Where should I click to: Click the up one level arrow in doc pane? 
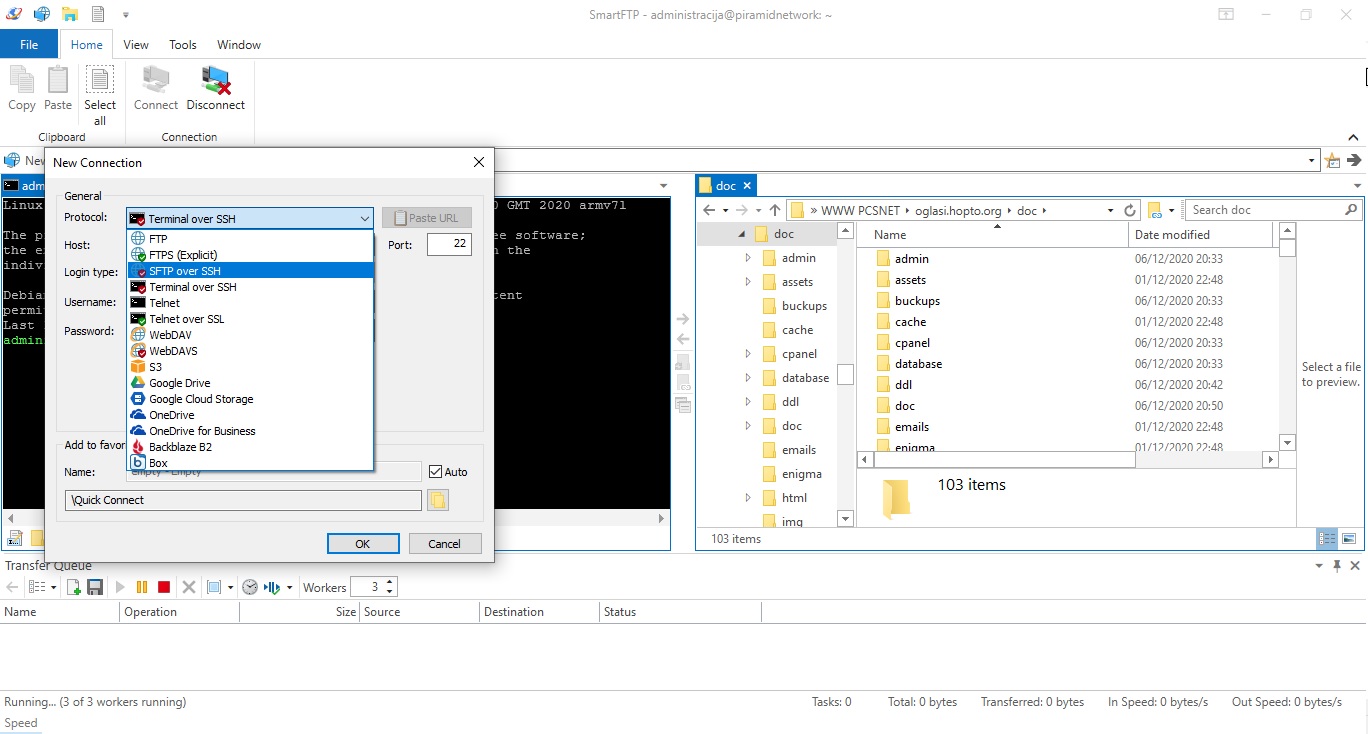click(x=775, y=210)
